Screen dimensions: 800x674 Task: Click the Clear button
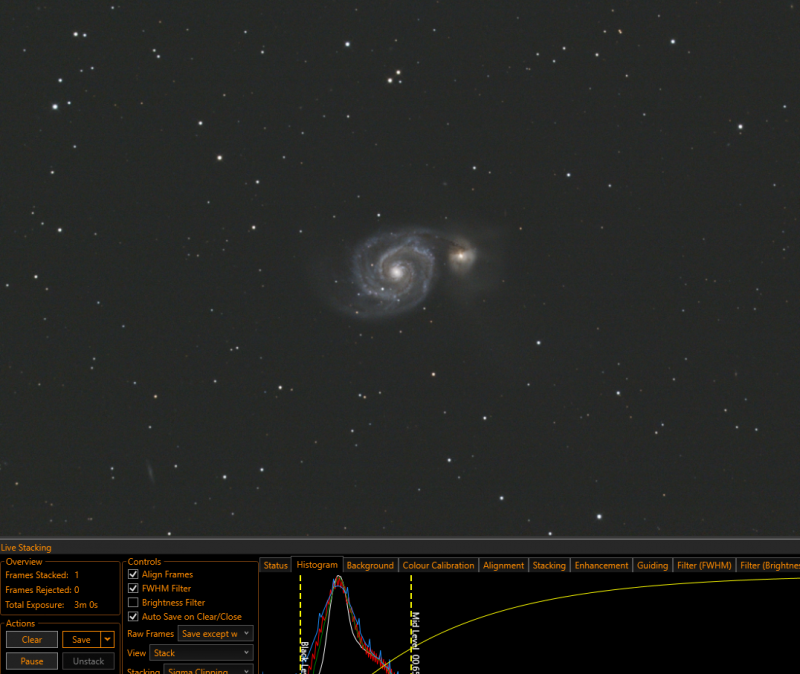[x=32, y=640]
